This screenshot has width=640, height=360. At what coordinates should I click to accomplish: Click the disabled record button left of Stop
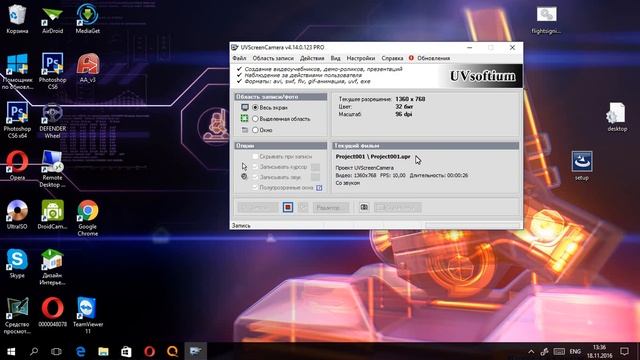point(258,207)
